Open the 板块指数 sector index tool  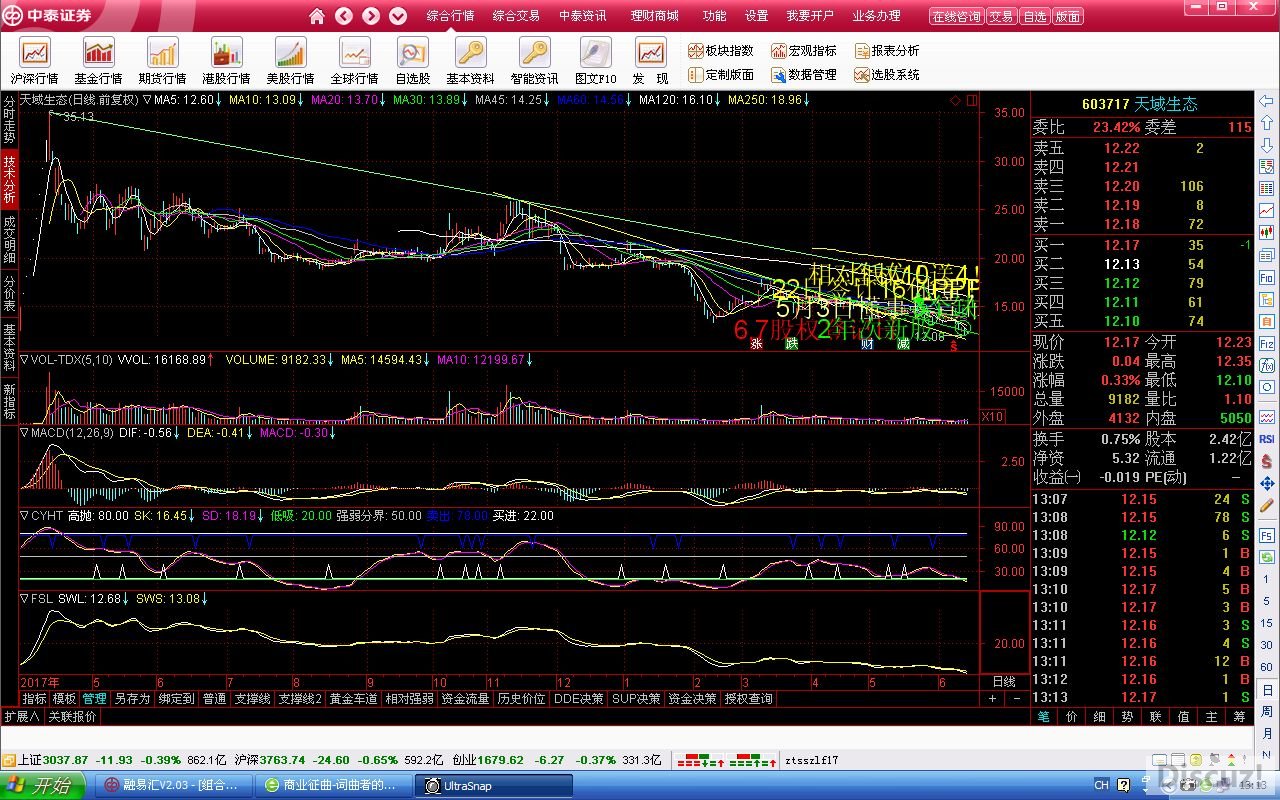pos(720,51)
